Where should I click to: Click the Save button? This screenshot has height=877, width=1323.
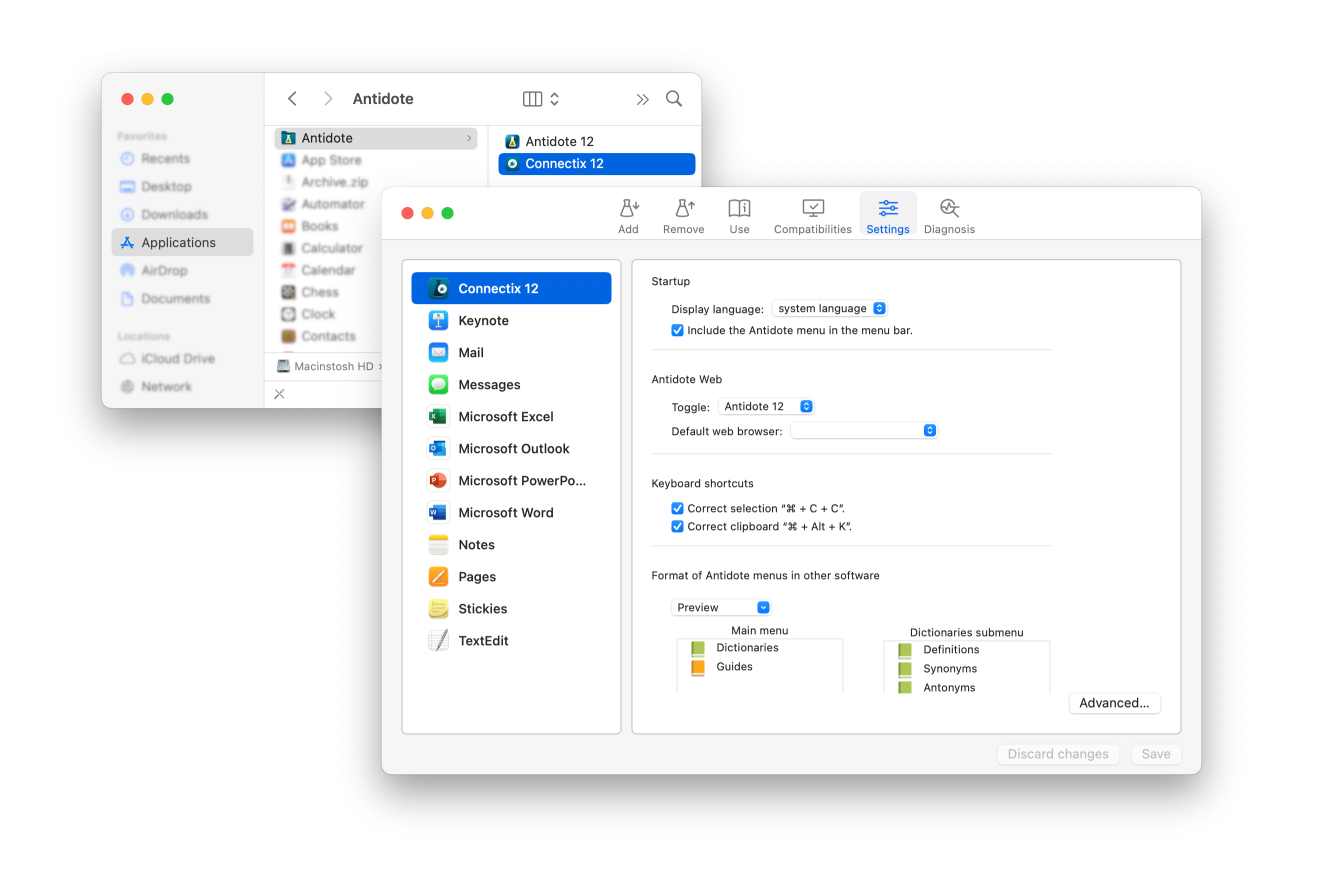[x=1155, y=754]
